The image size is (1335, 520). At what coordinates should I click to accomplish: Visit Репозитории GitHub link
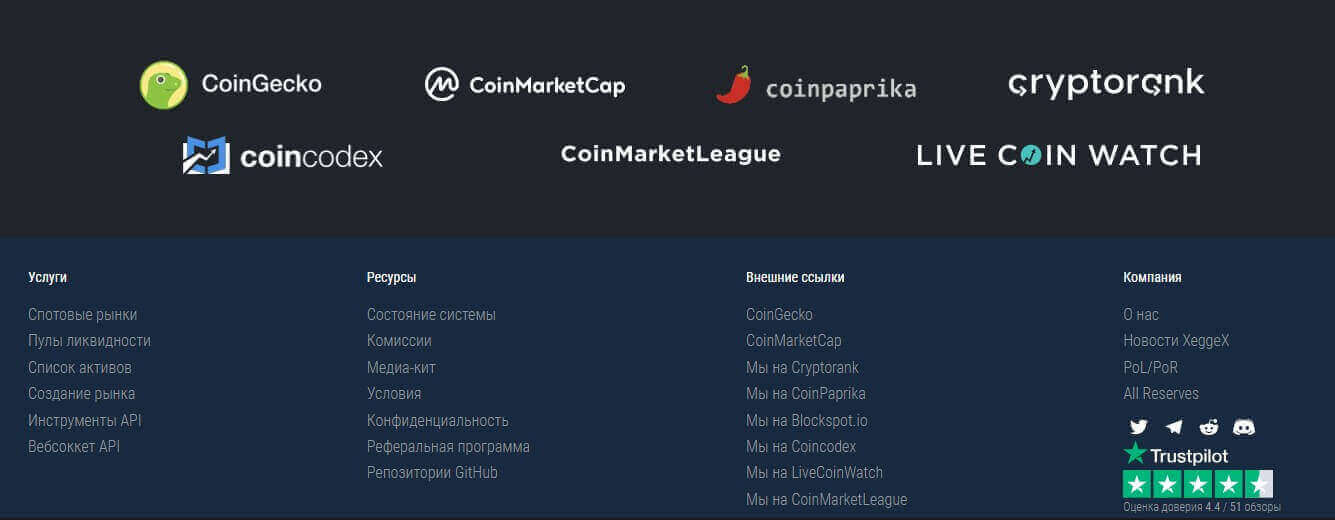point(432,472)
